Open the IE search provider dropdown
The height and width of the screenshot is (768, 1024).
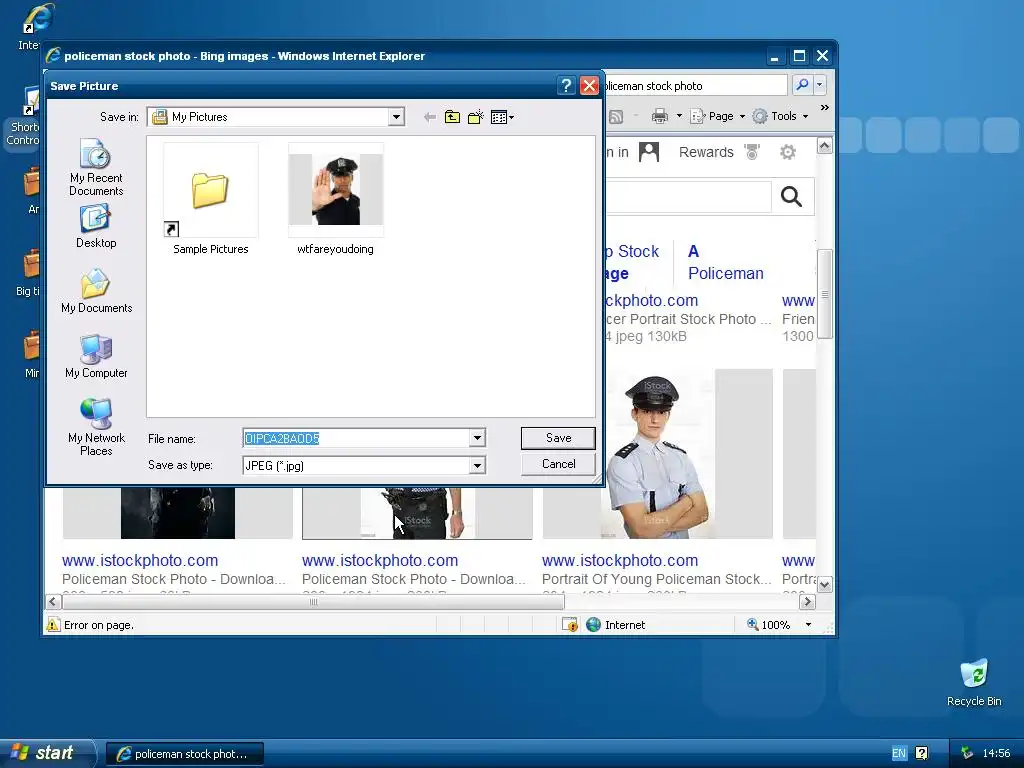coord(820,85)
